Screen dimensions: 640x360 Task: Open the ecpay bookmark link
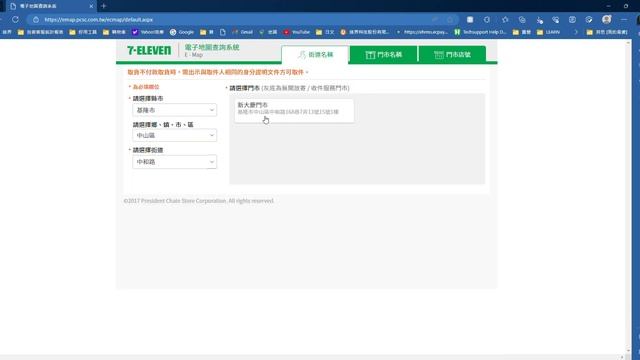[x=422, y=32]
